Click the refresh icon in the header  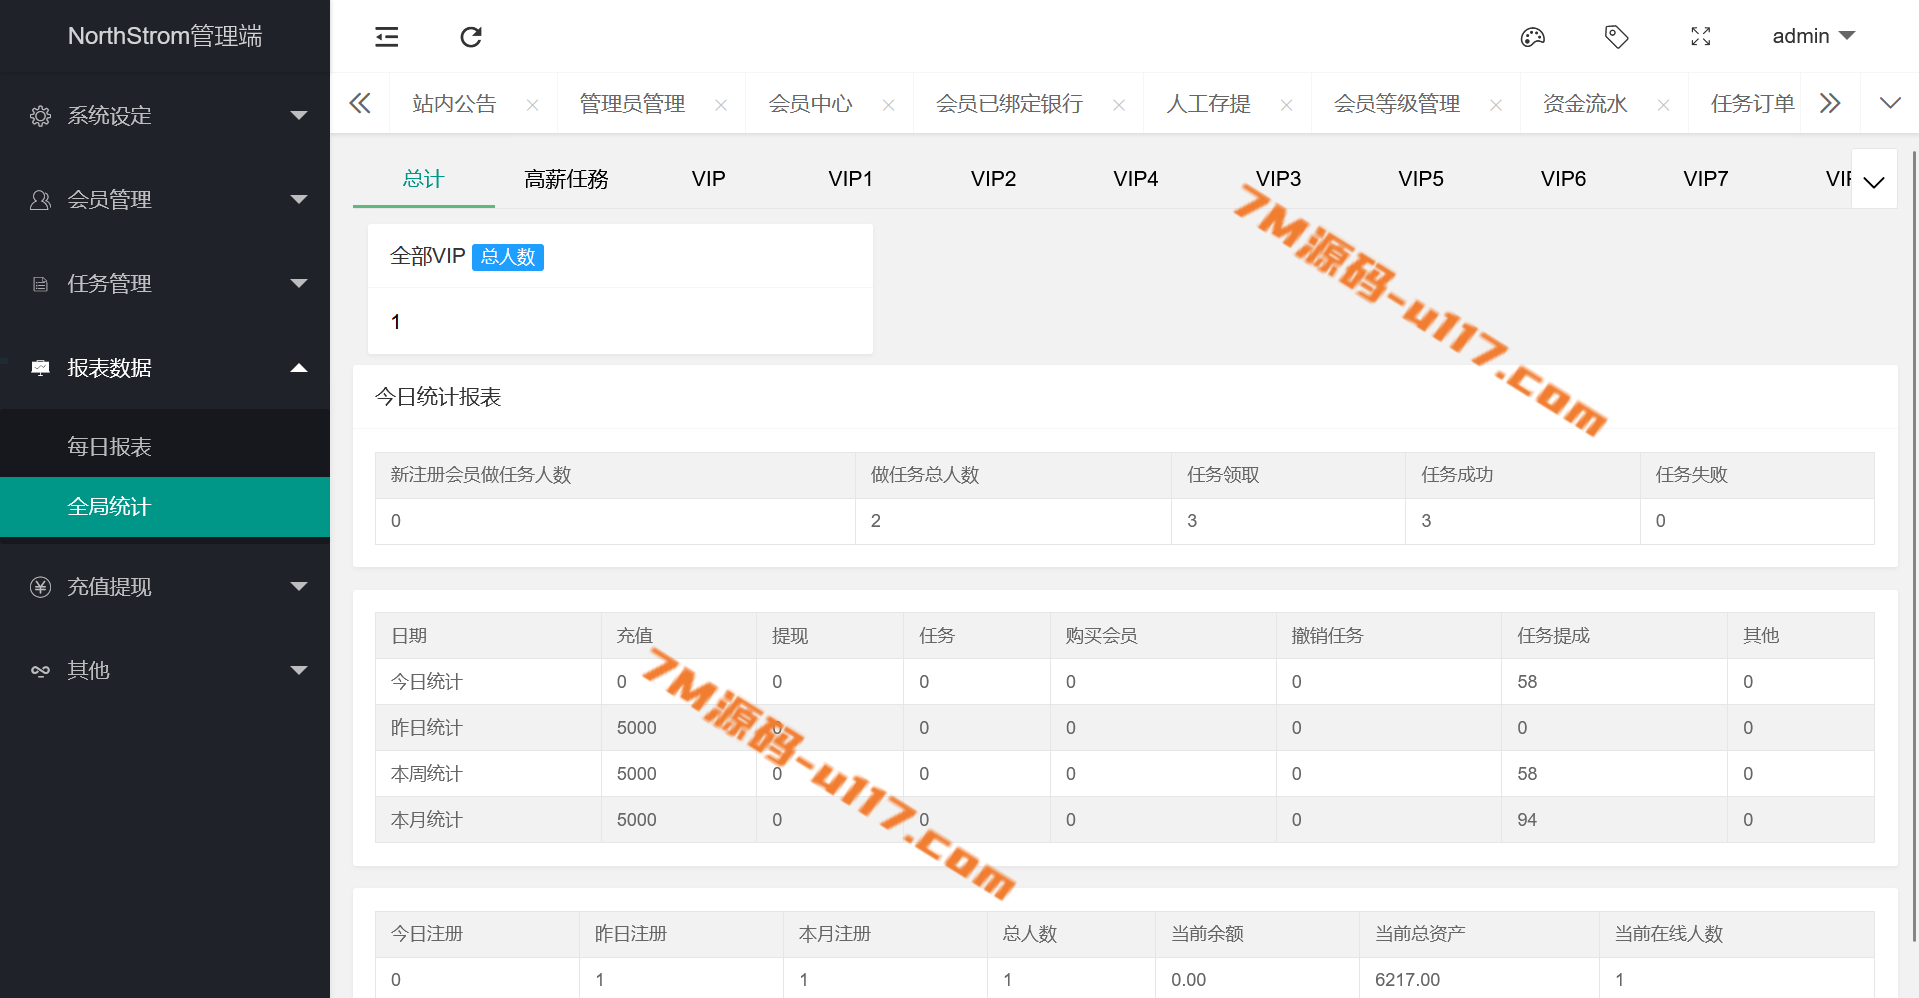471,37
